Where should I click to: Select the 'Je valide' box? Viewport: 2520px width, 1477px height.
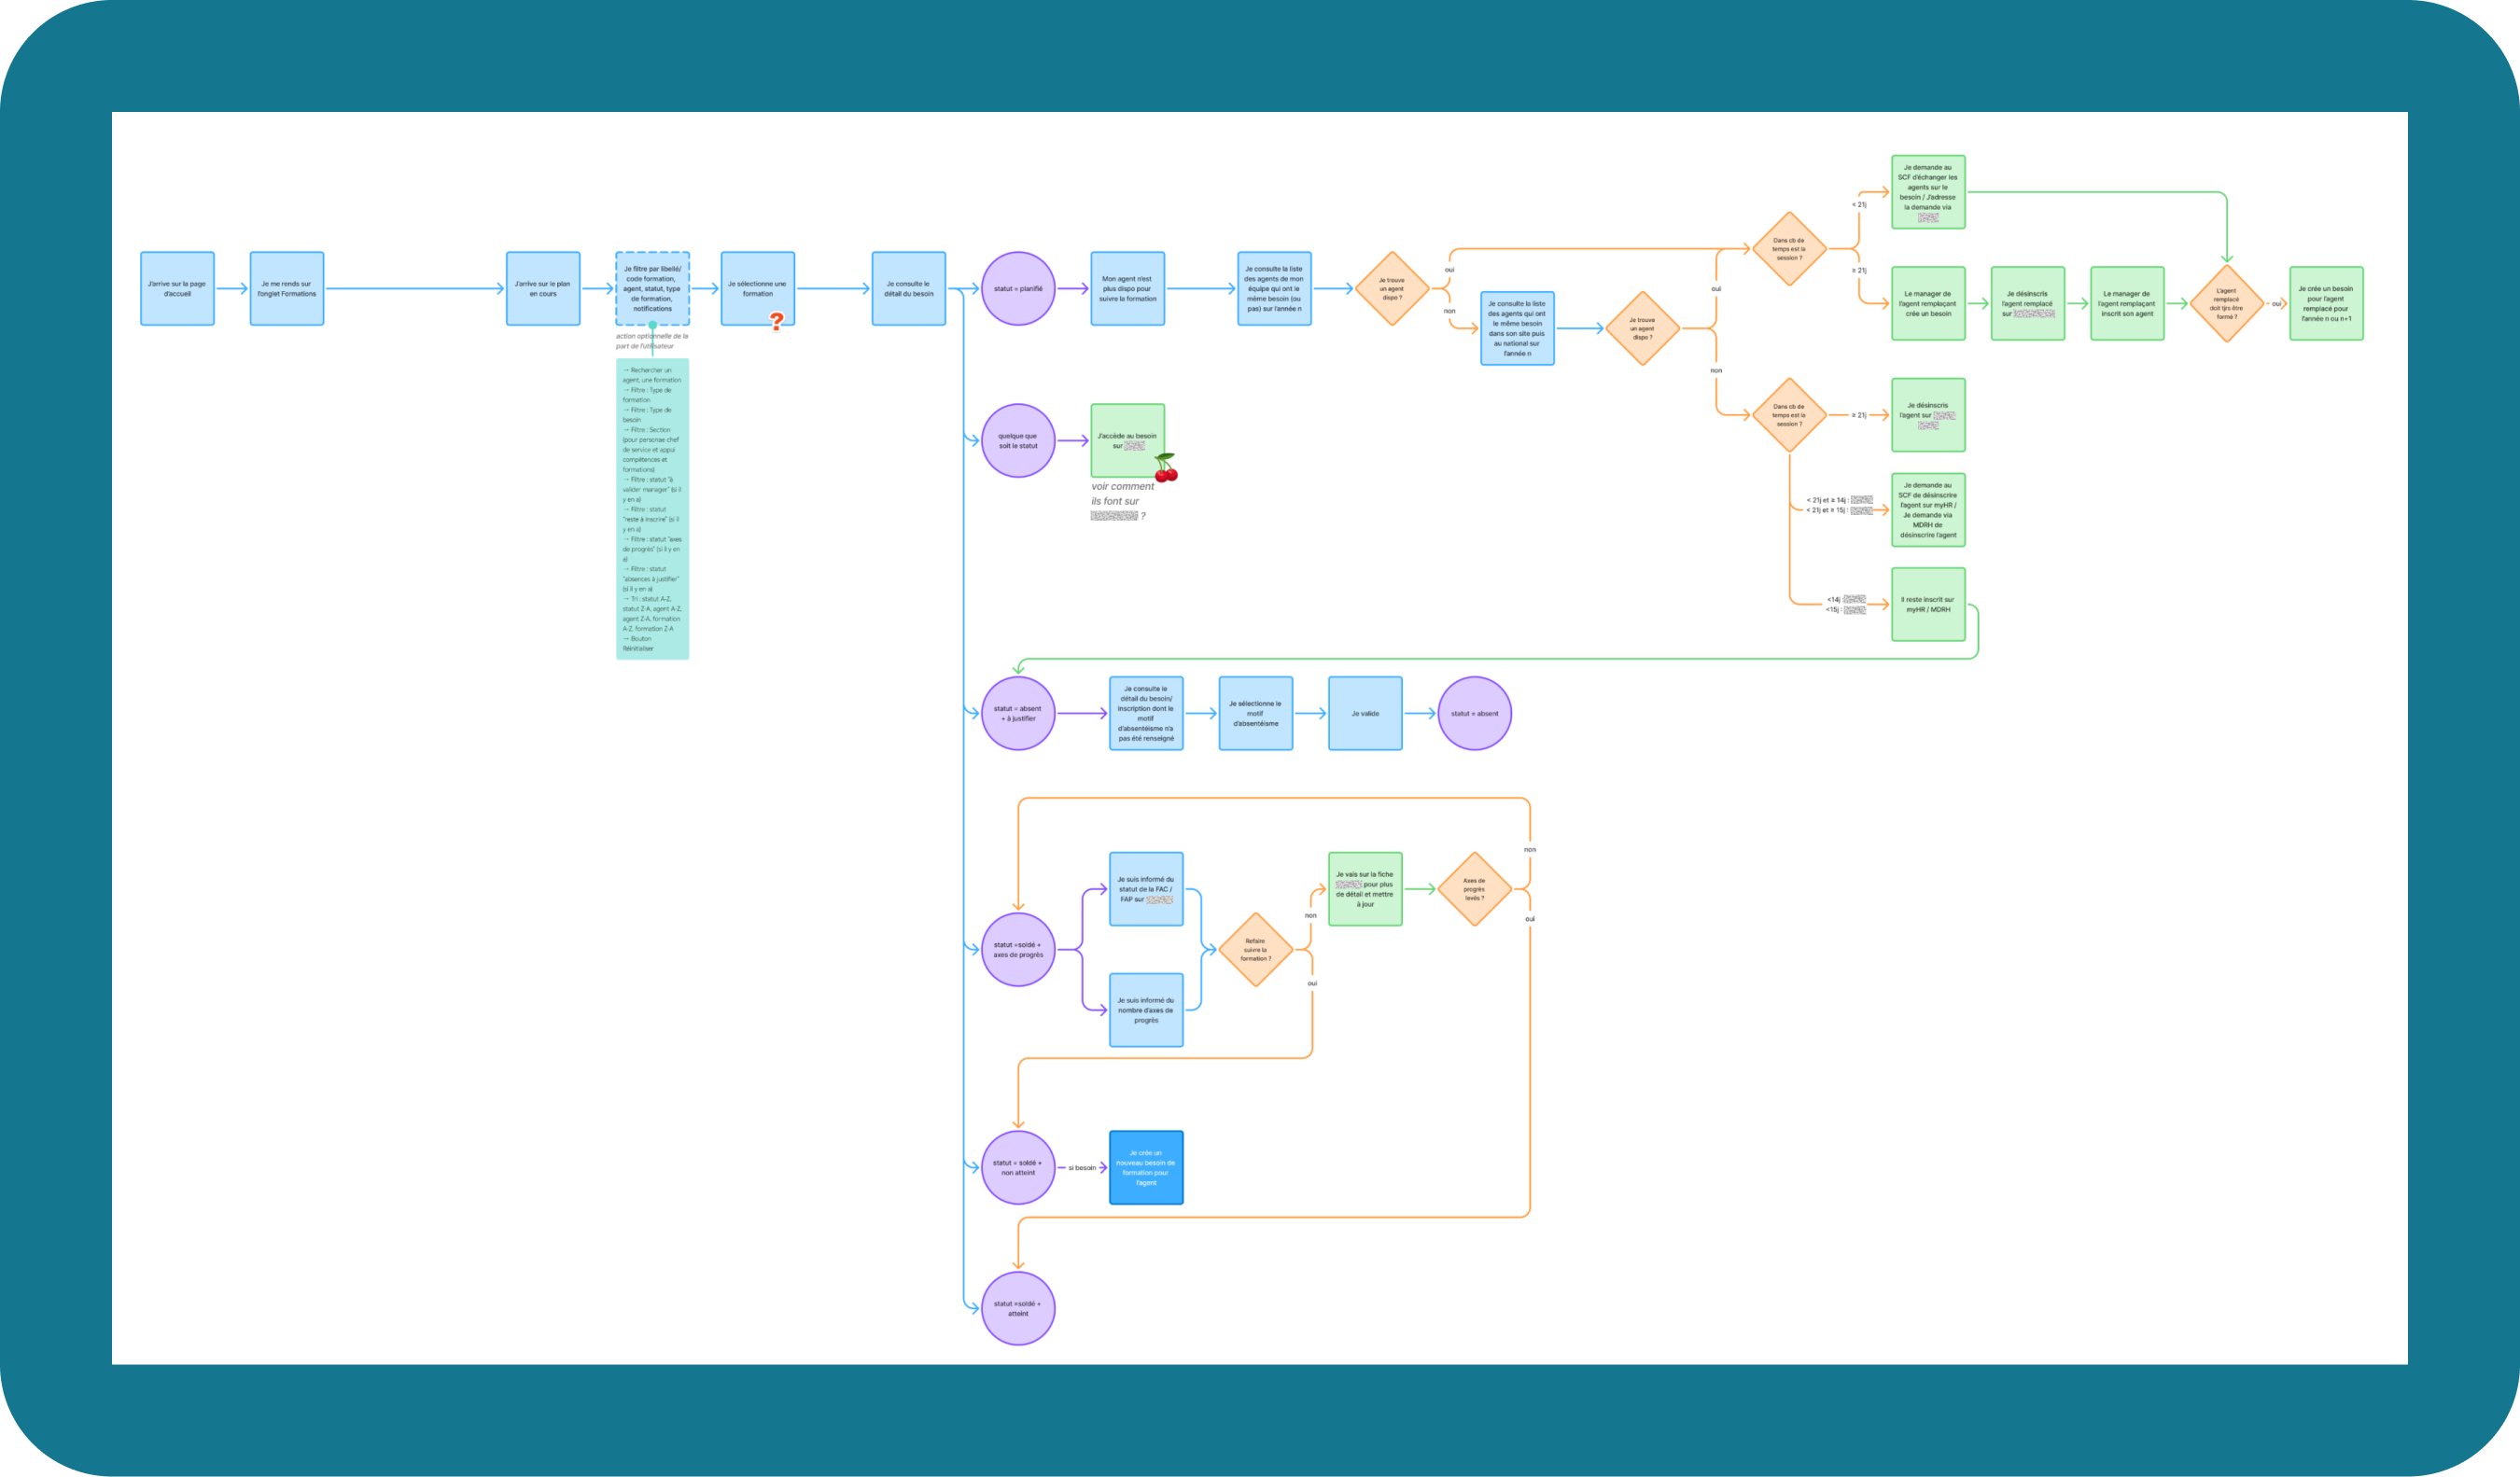1365,713
